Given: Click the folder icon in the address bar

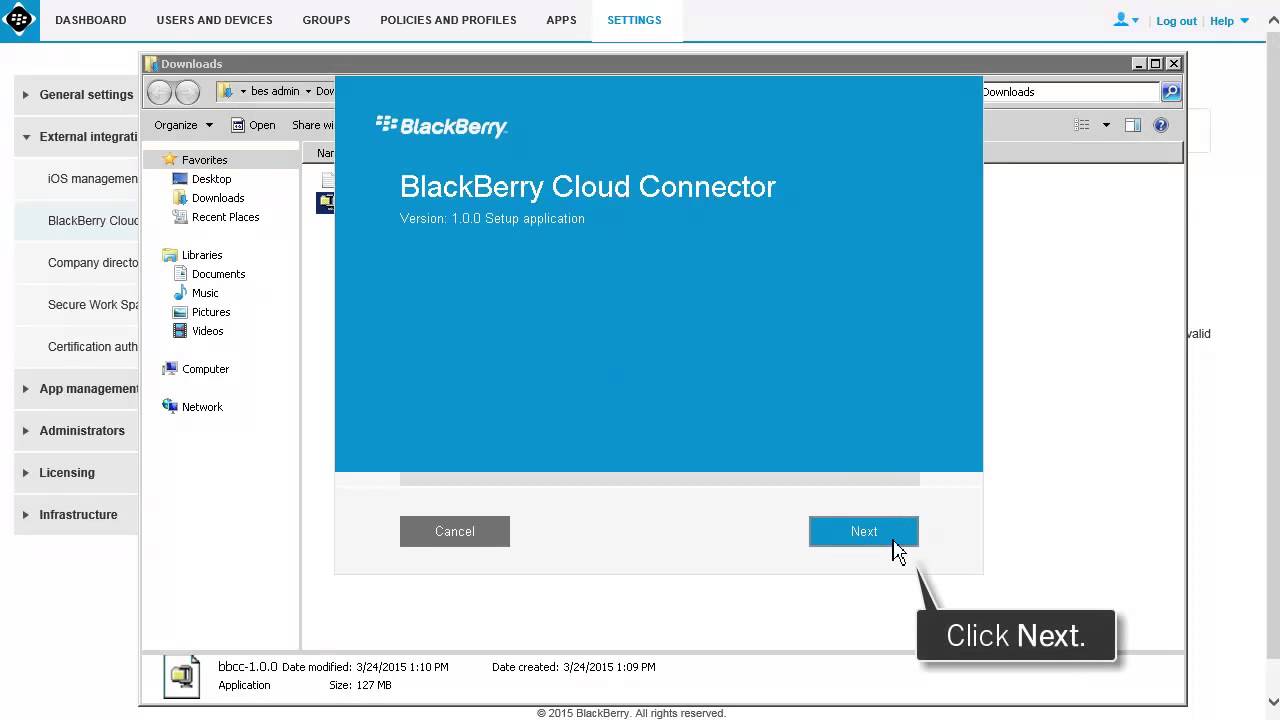Looking at the screenshot, I should pos(226,91).
